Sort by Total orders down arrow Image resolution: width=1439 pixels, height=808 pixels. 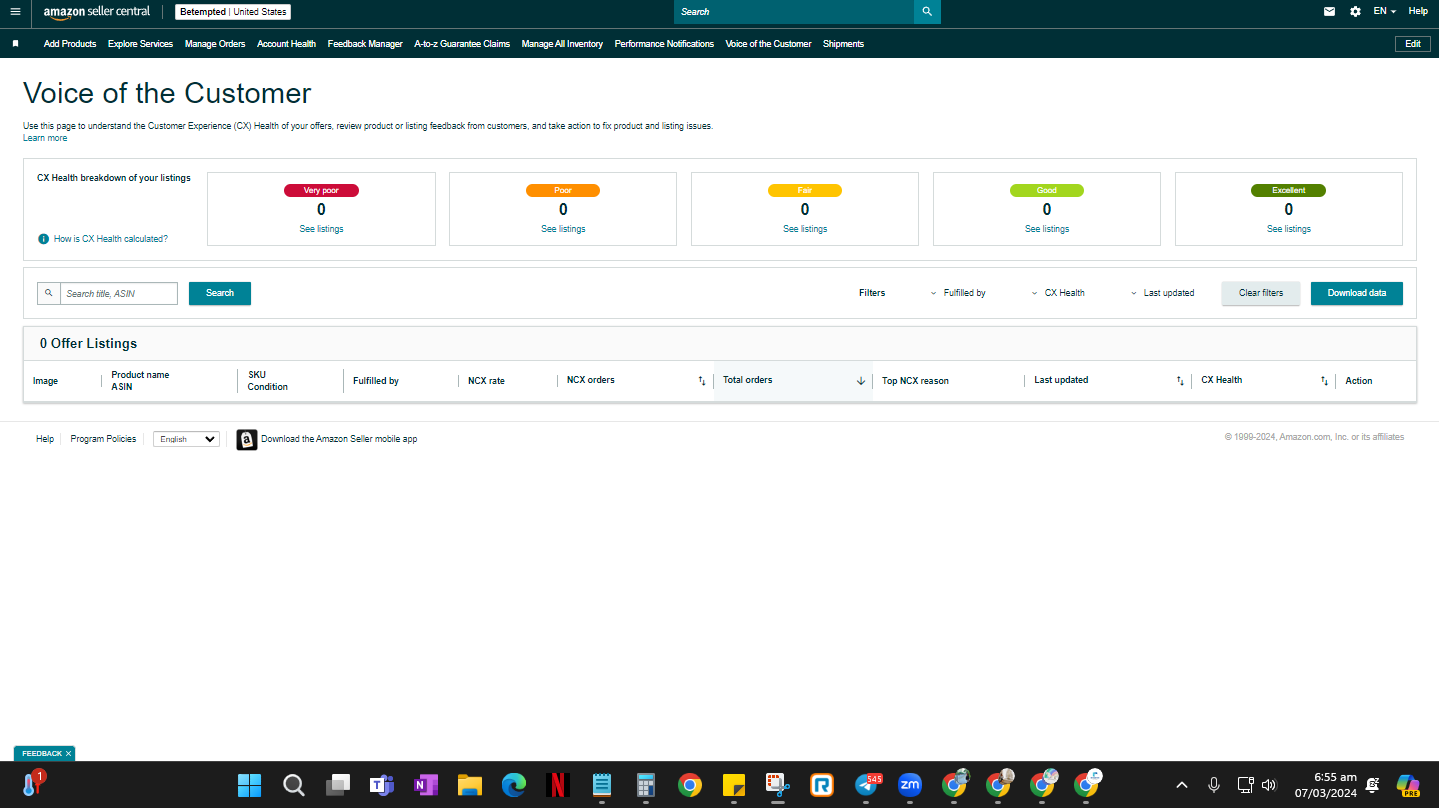(861, 381)
